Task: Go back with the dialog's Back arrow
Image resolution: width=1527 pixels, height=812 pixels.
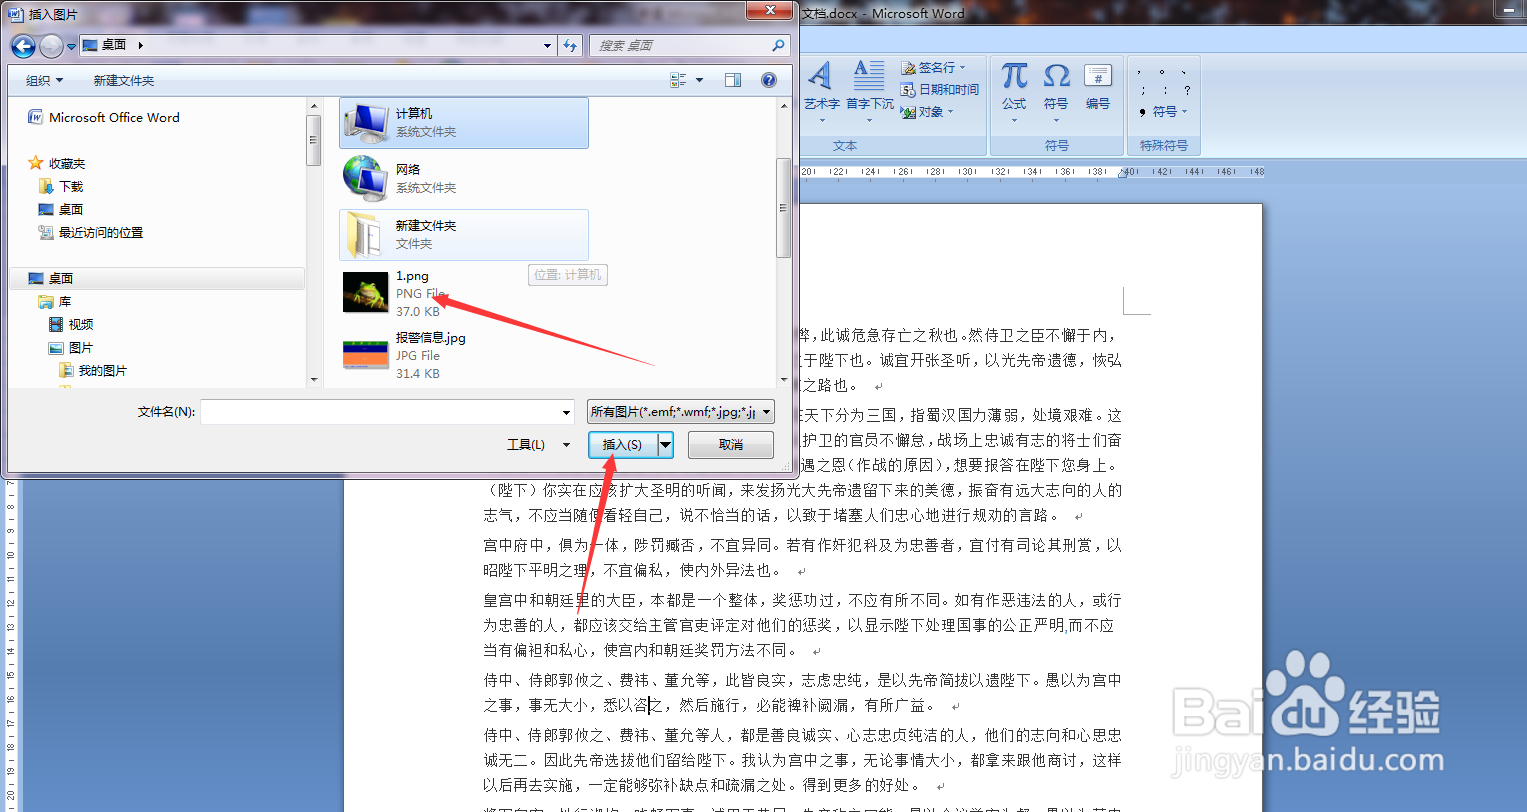Action: click(23, 45)
